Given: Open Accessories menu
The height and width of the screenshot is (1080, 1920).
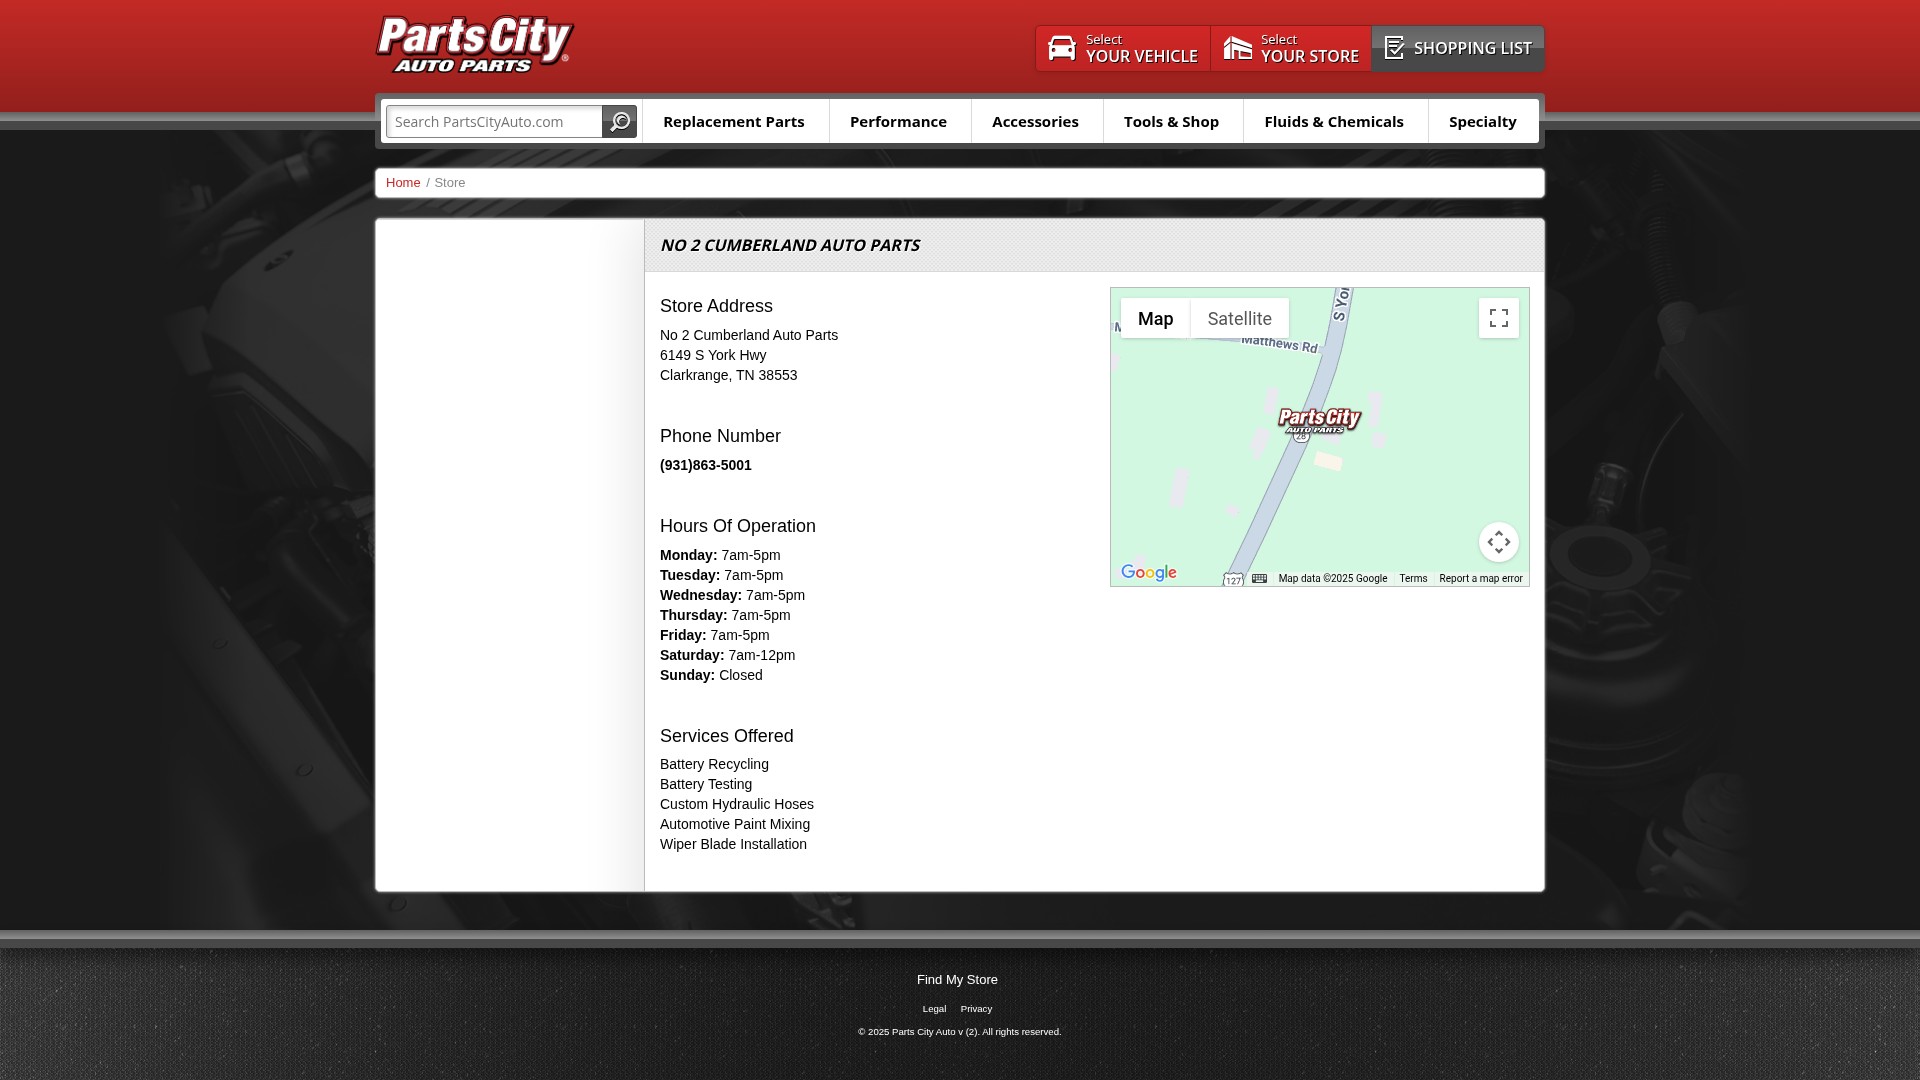Looking at the screenshot, I should (1036, 121).
